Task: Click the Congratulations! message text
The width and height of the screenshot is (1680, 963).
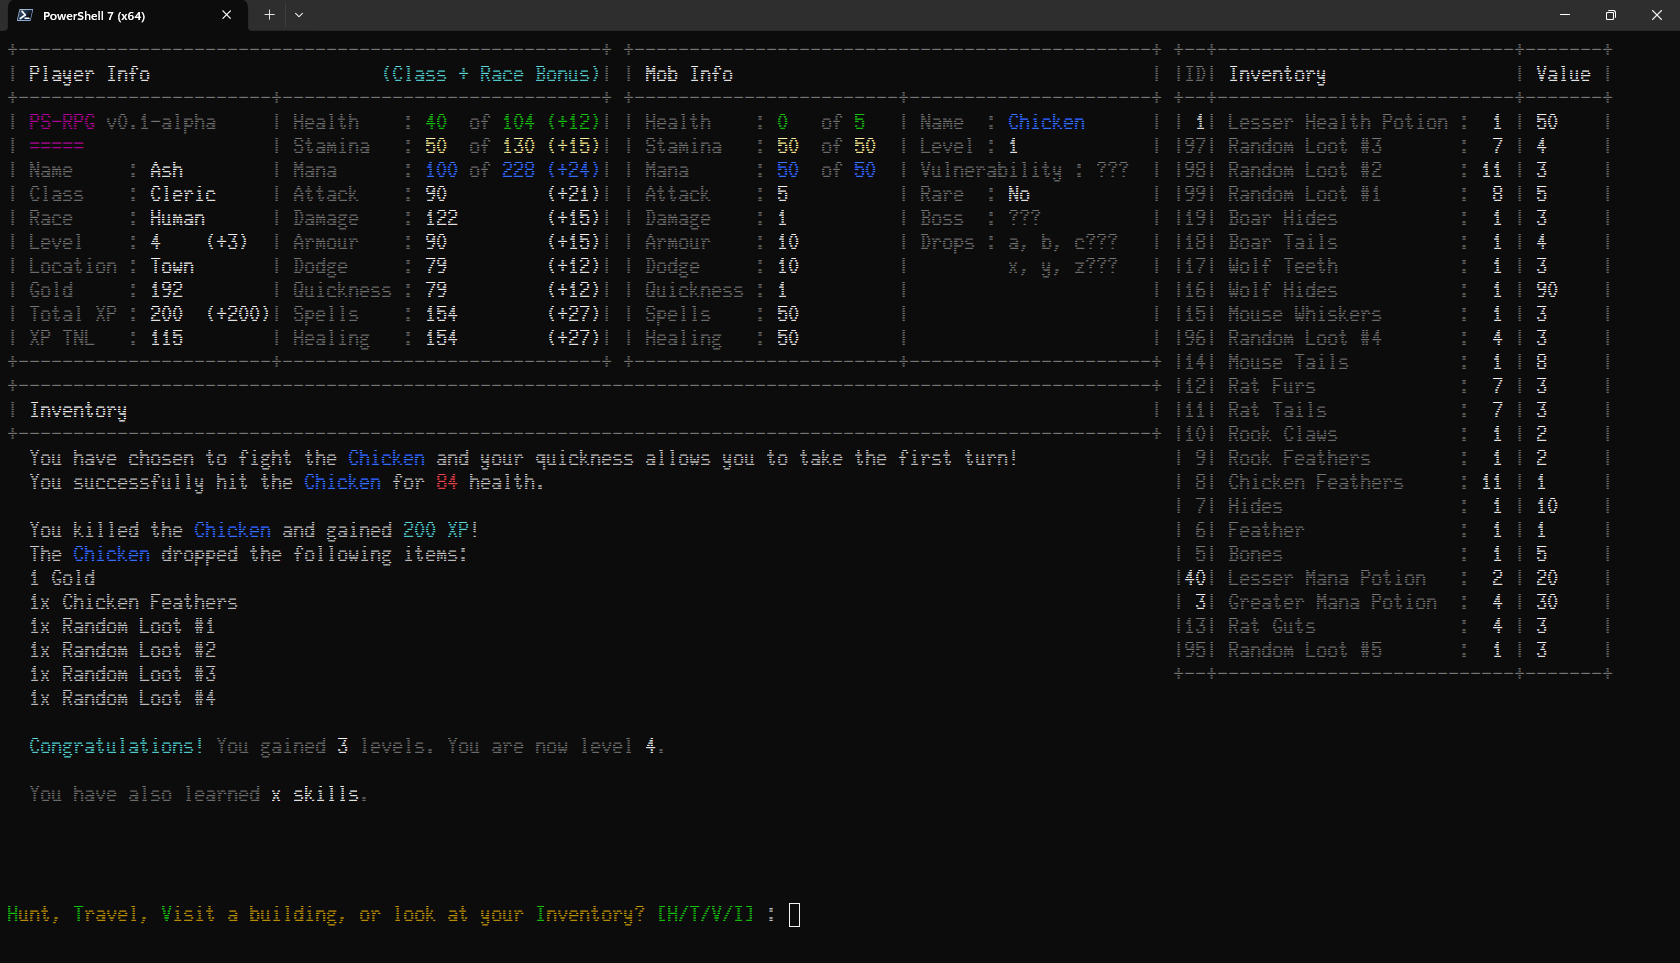Action: 116,746
